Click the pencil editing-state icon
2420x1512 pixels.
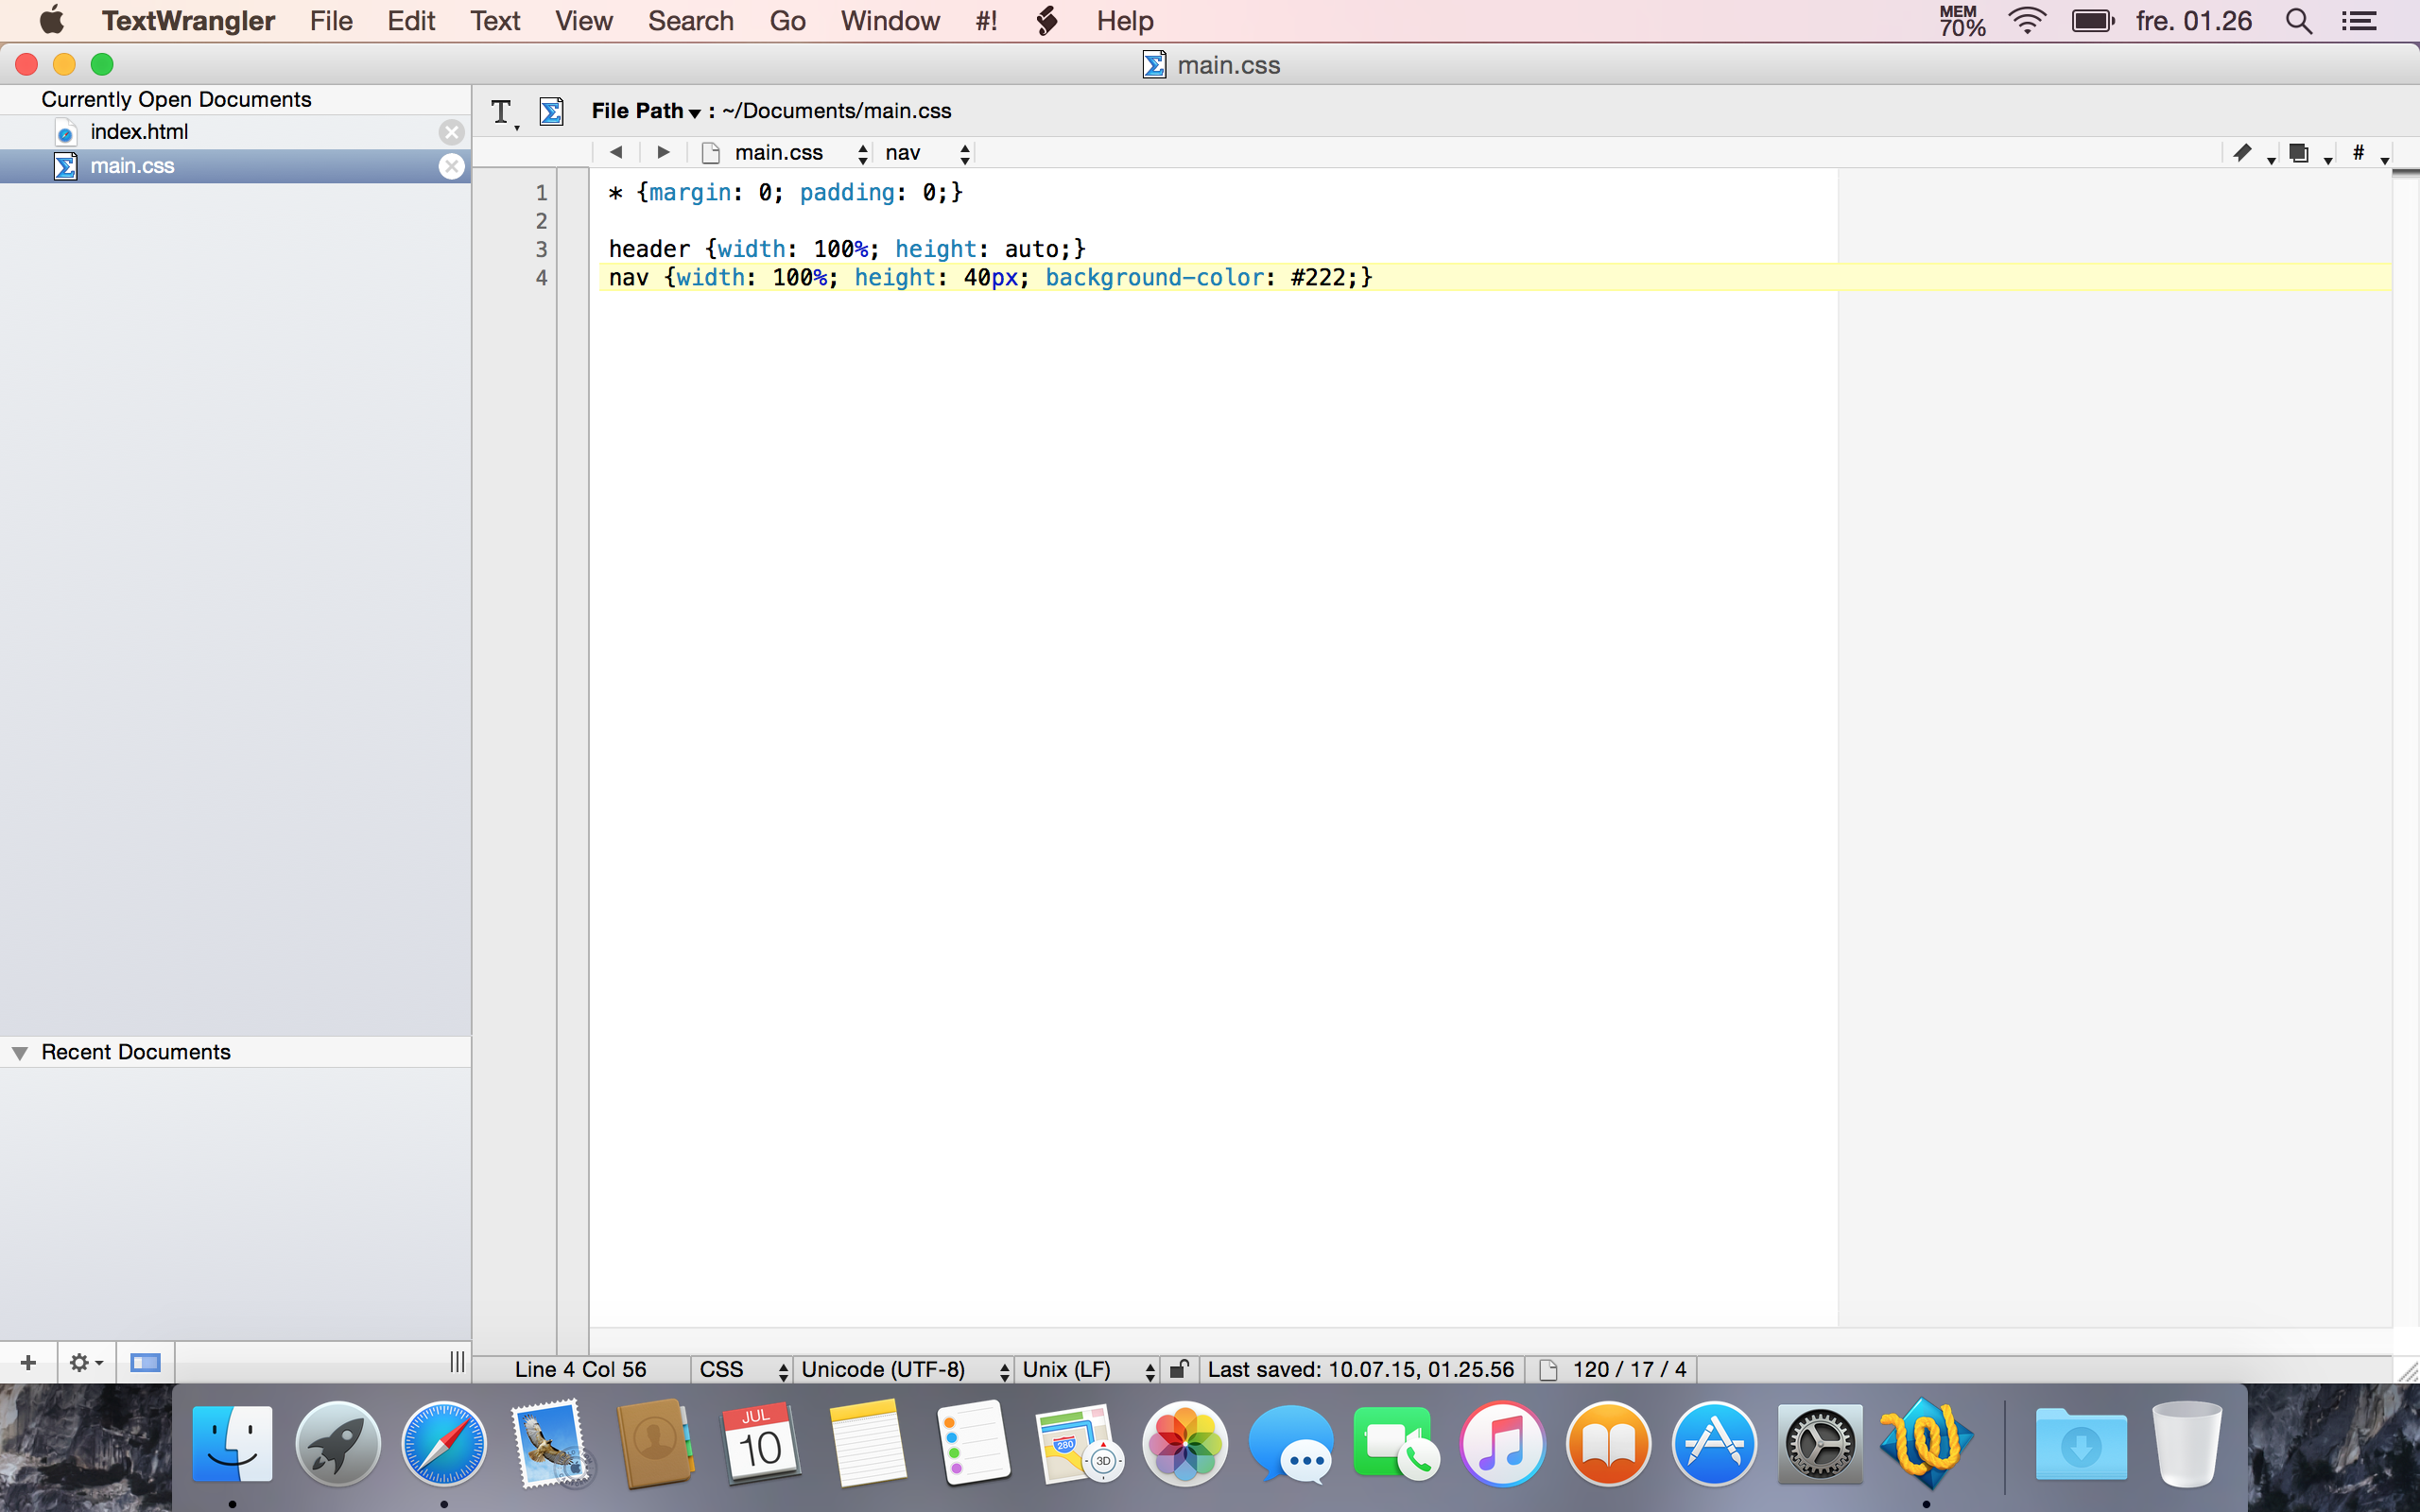tap(2243, 153)
